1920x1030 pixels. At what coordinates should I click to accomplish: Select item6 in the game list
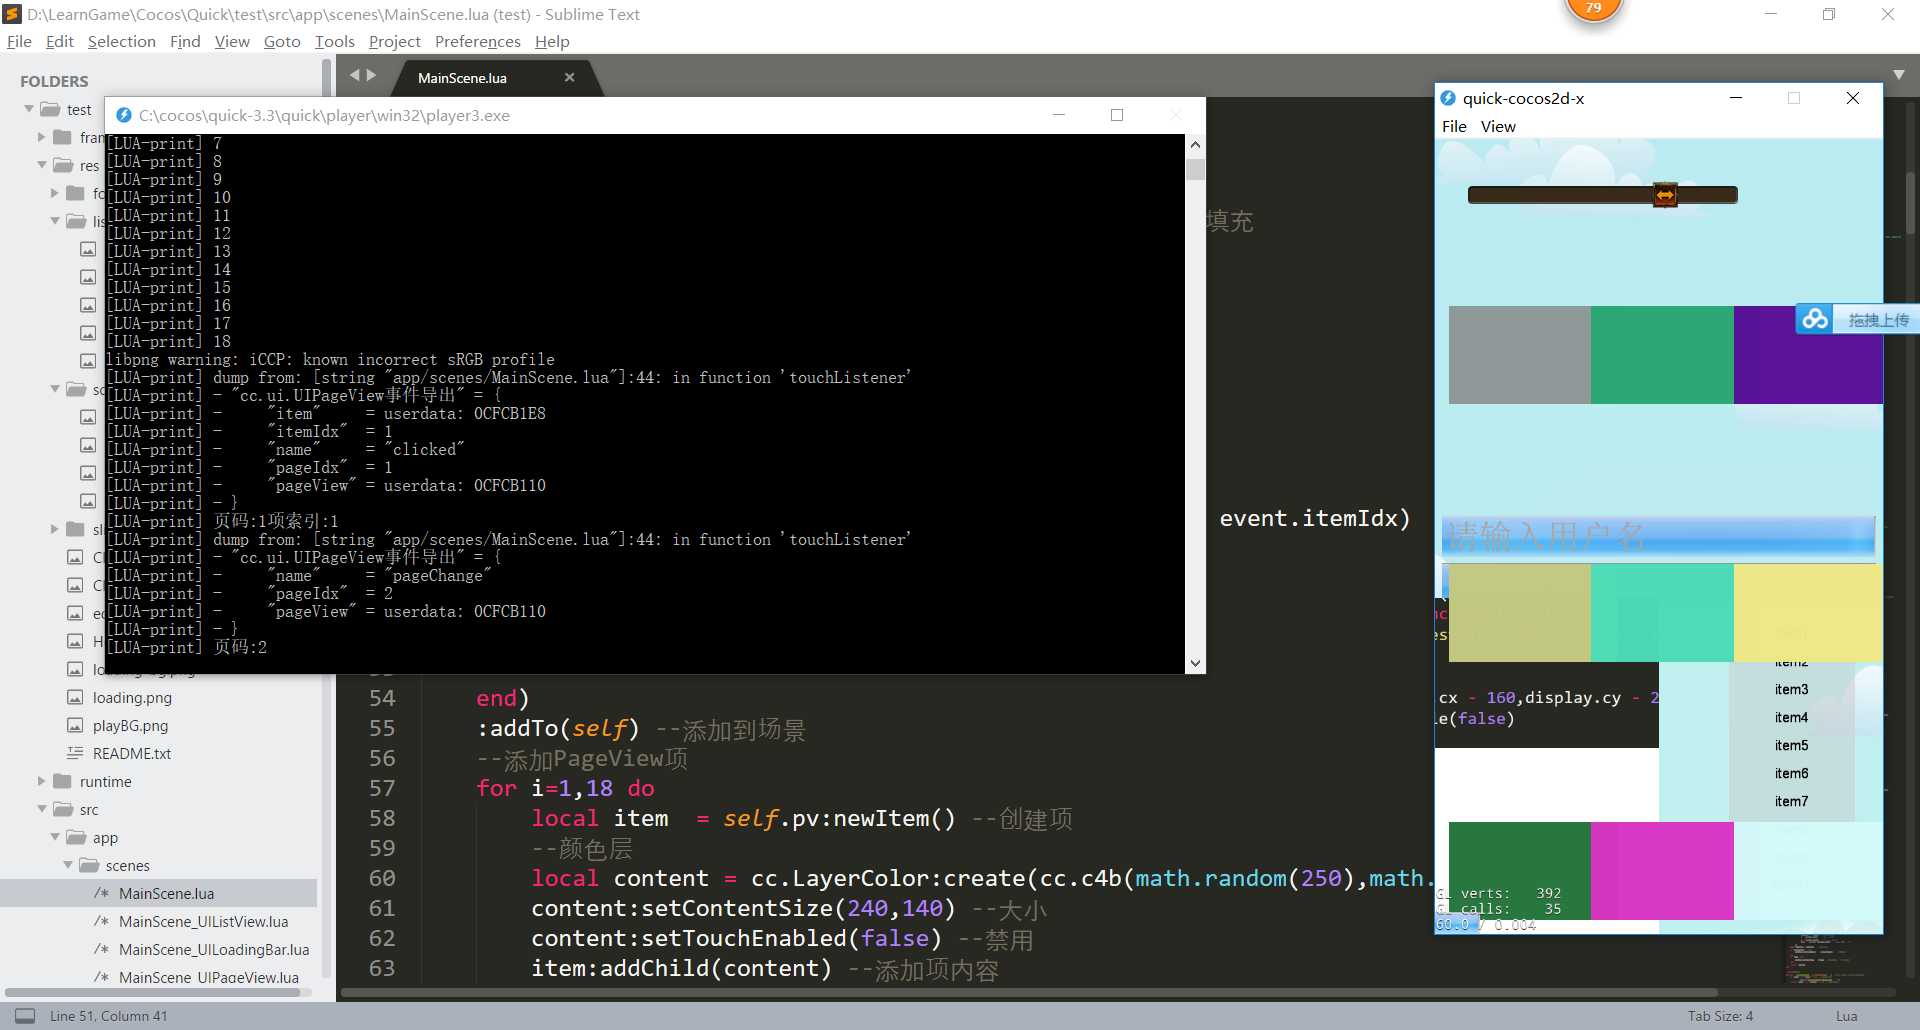click(x=1791, y=774)
